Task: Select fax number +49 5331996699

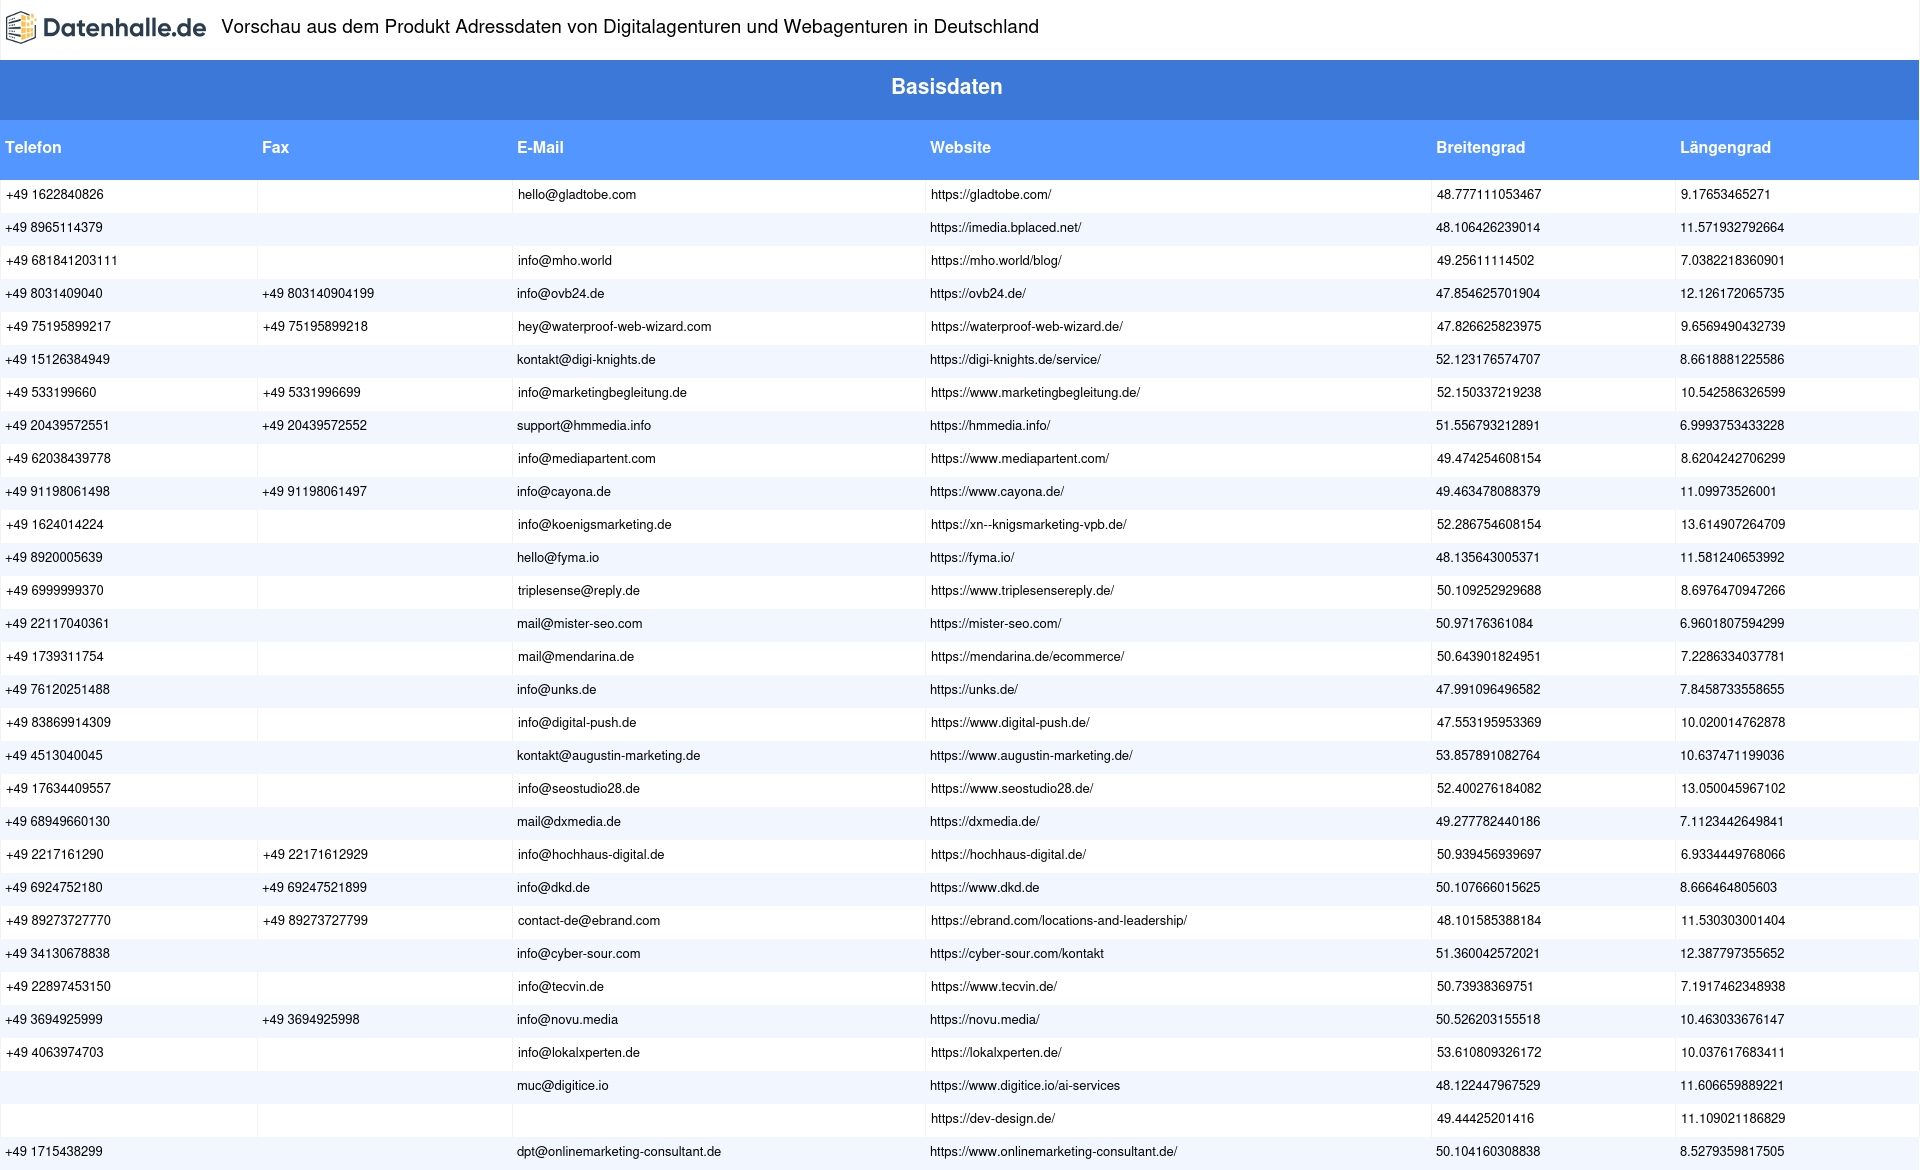Action: pos(312,393)
